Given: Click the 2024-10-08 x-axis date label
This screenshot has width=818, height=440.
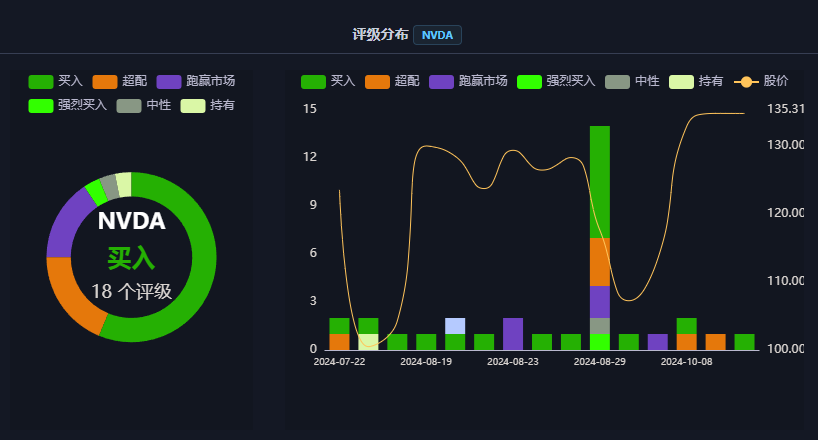Looking at the screenshot, I should (687, 362).
